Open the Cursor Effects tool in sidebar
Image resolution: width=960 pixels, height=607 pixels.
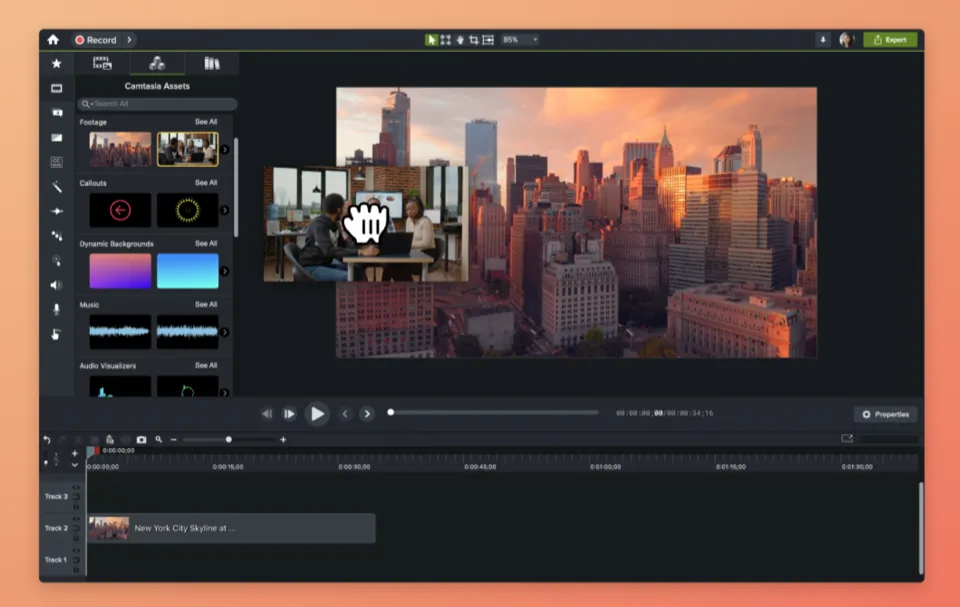56,260
